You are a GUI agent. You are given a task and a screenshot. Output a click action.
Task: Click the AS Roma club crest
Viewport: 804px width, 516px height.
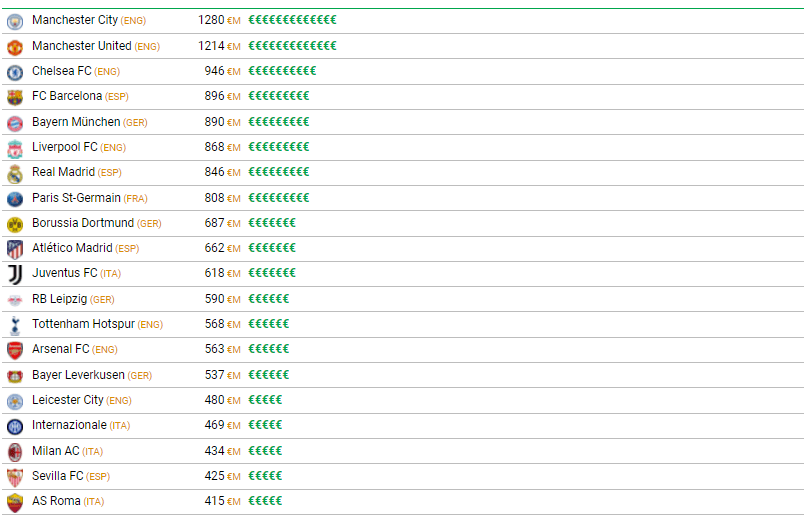pos(15,503)
